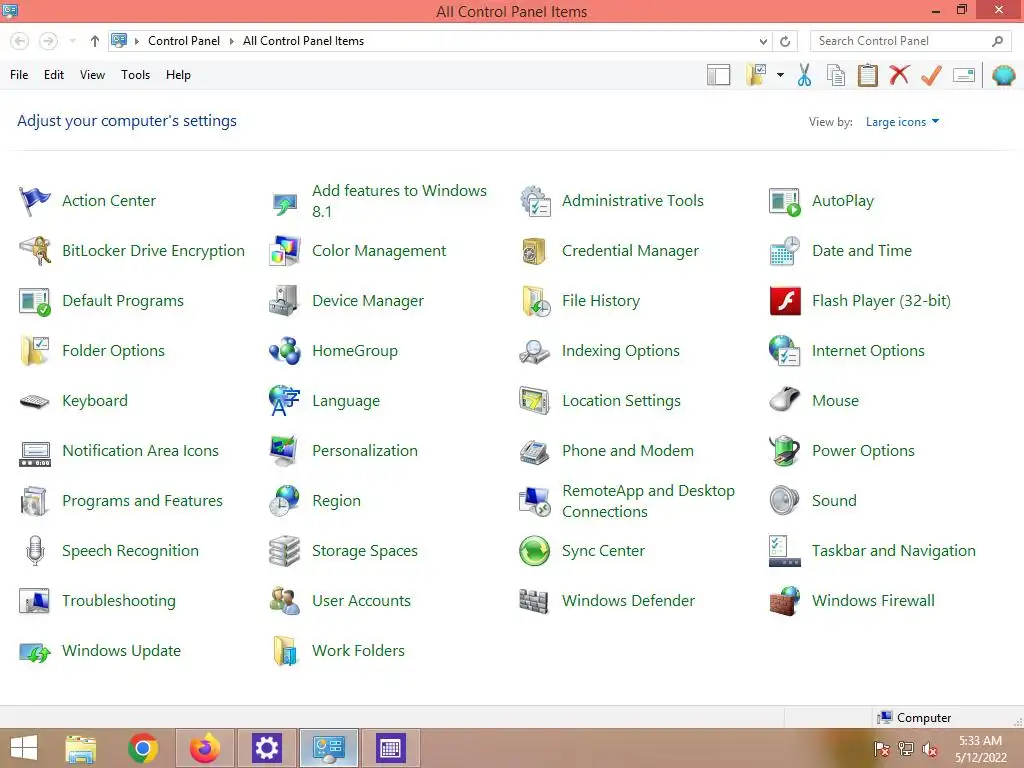1024x768 pixels.
Task: Open the Speech Recognition microphone icon
Action: coord(35,551)
